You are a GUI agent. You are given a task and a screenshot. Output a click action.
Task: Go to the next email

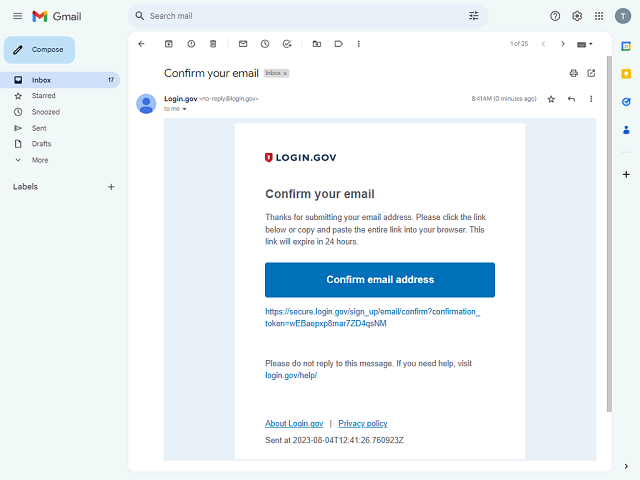coord(562,44)
